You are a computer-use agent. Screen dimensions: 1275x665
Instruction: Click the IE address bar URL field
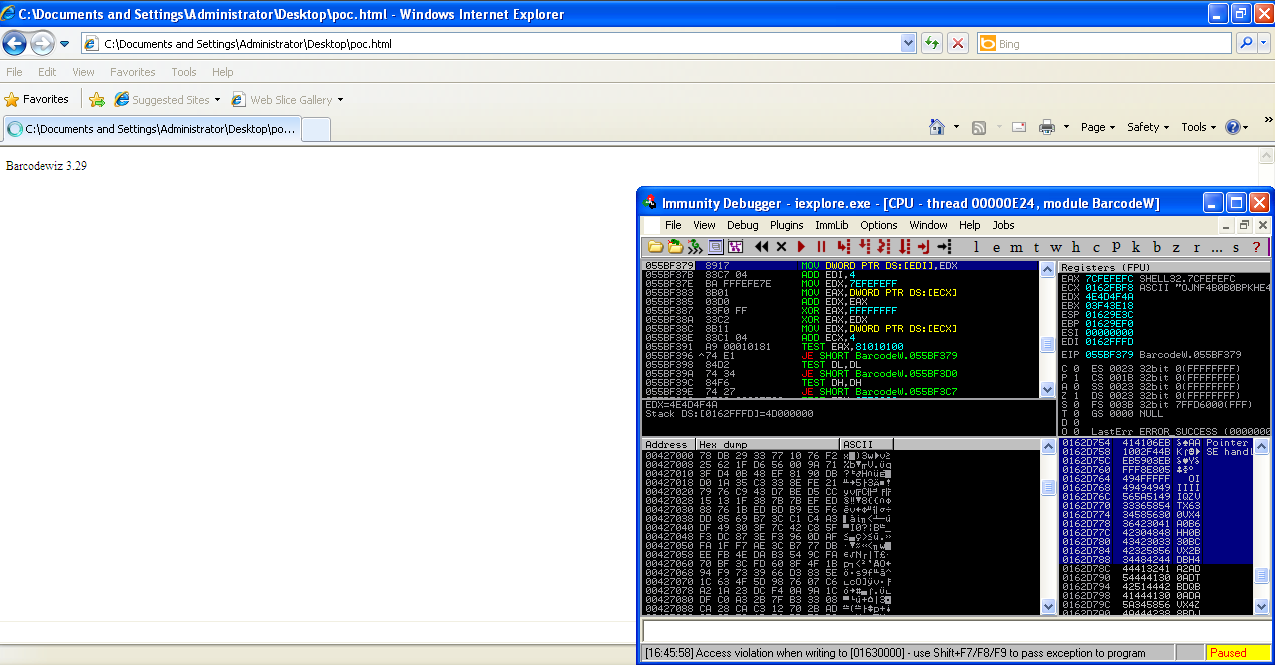[500, 44]
